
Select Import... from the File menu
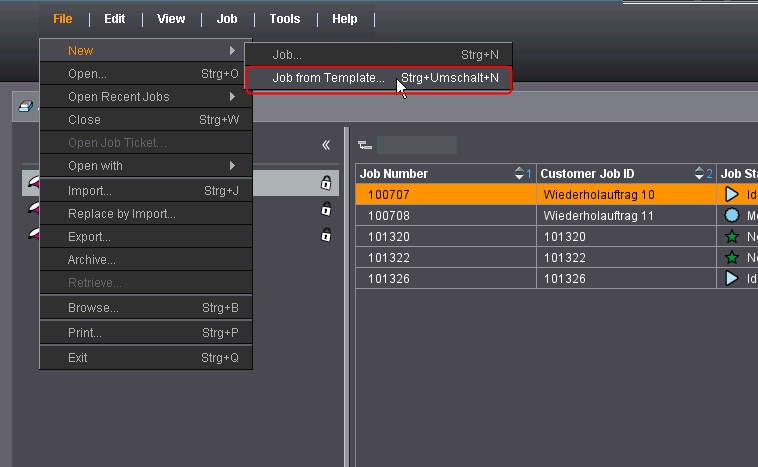[x=90, y=191]
